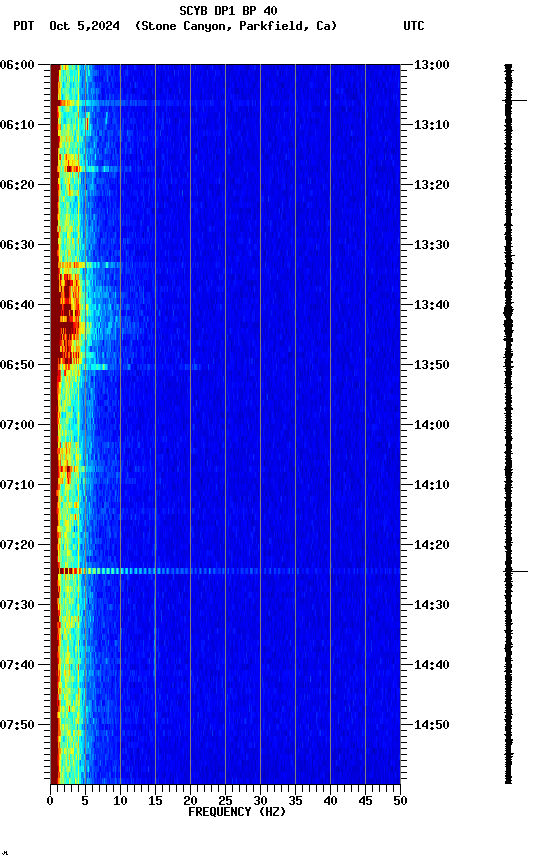Click the 07:10 PDT time label
Image resolution: width=552 pixels, height=864 pixels.
point(17,485)
